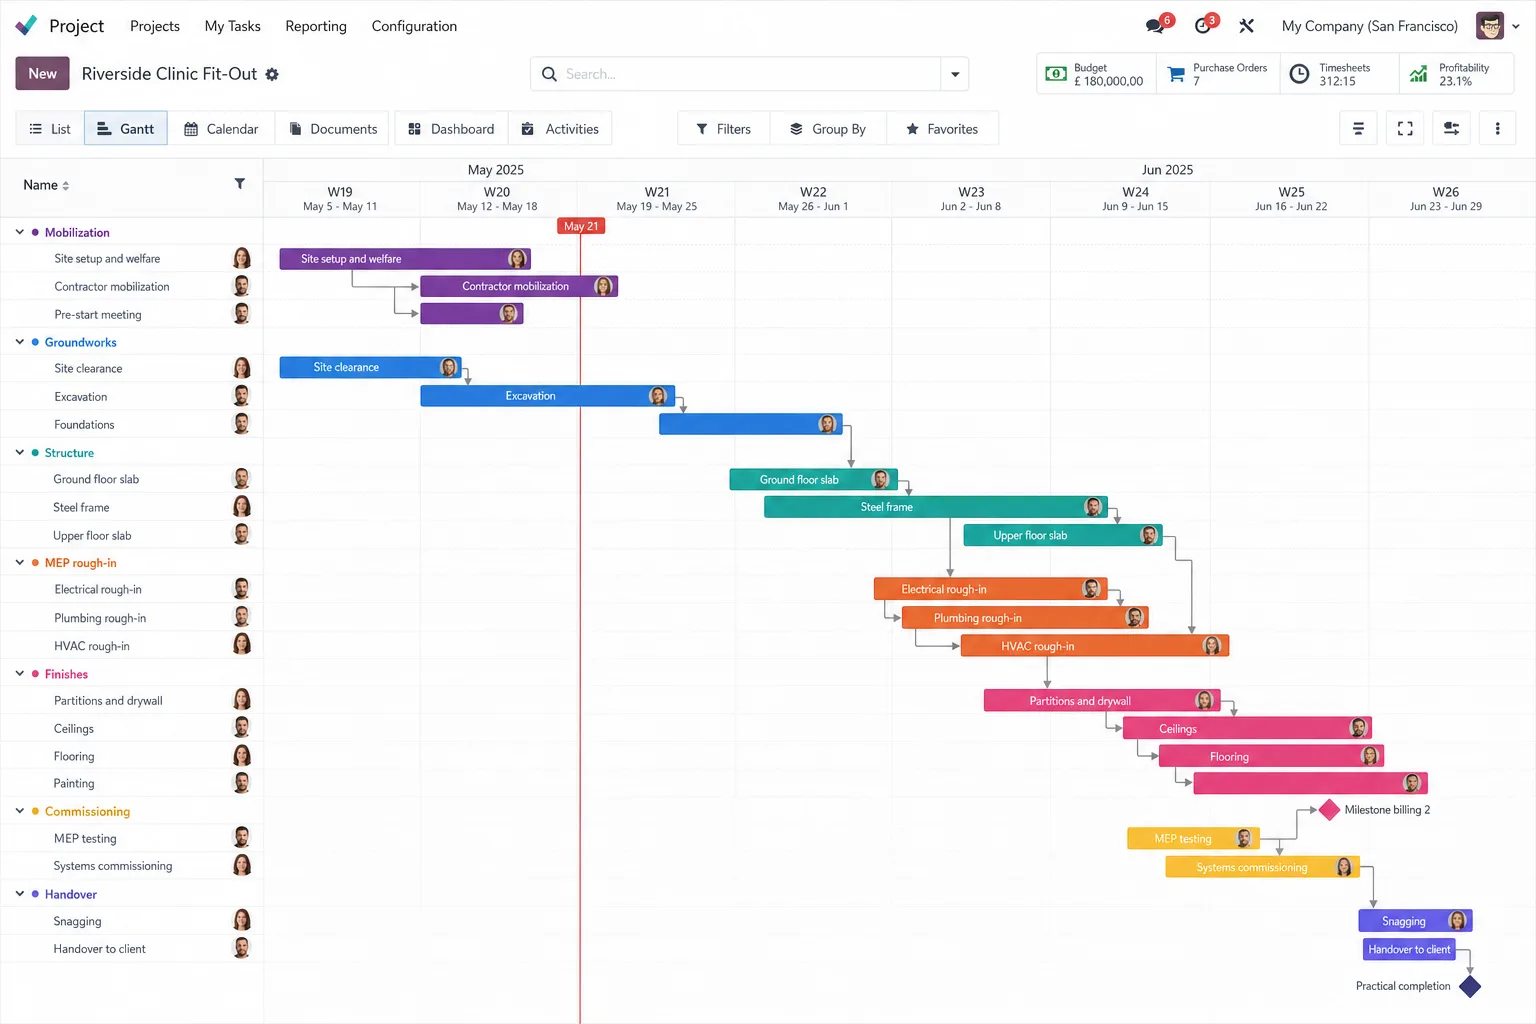
Task: Click the search magnifier icon
Action: [549, 74]
